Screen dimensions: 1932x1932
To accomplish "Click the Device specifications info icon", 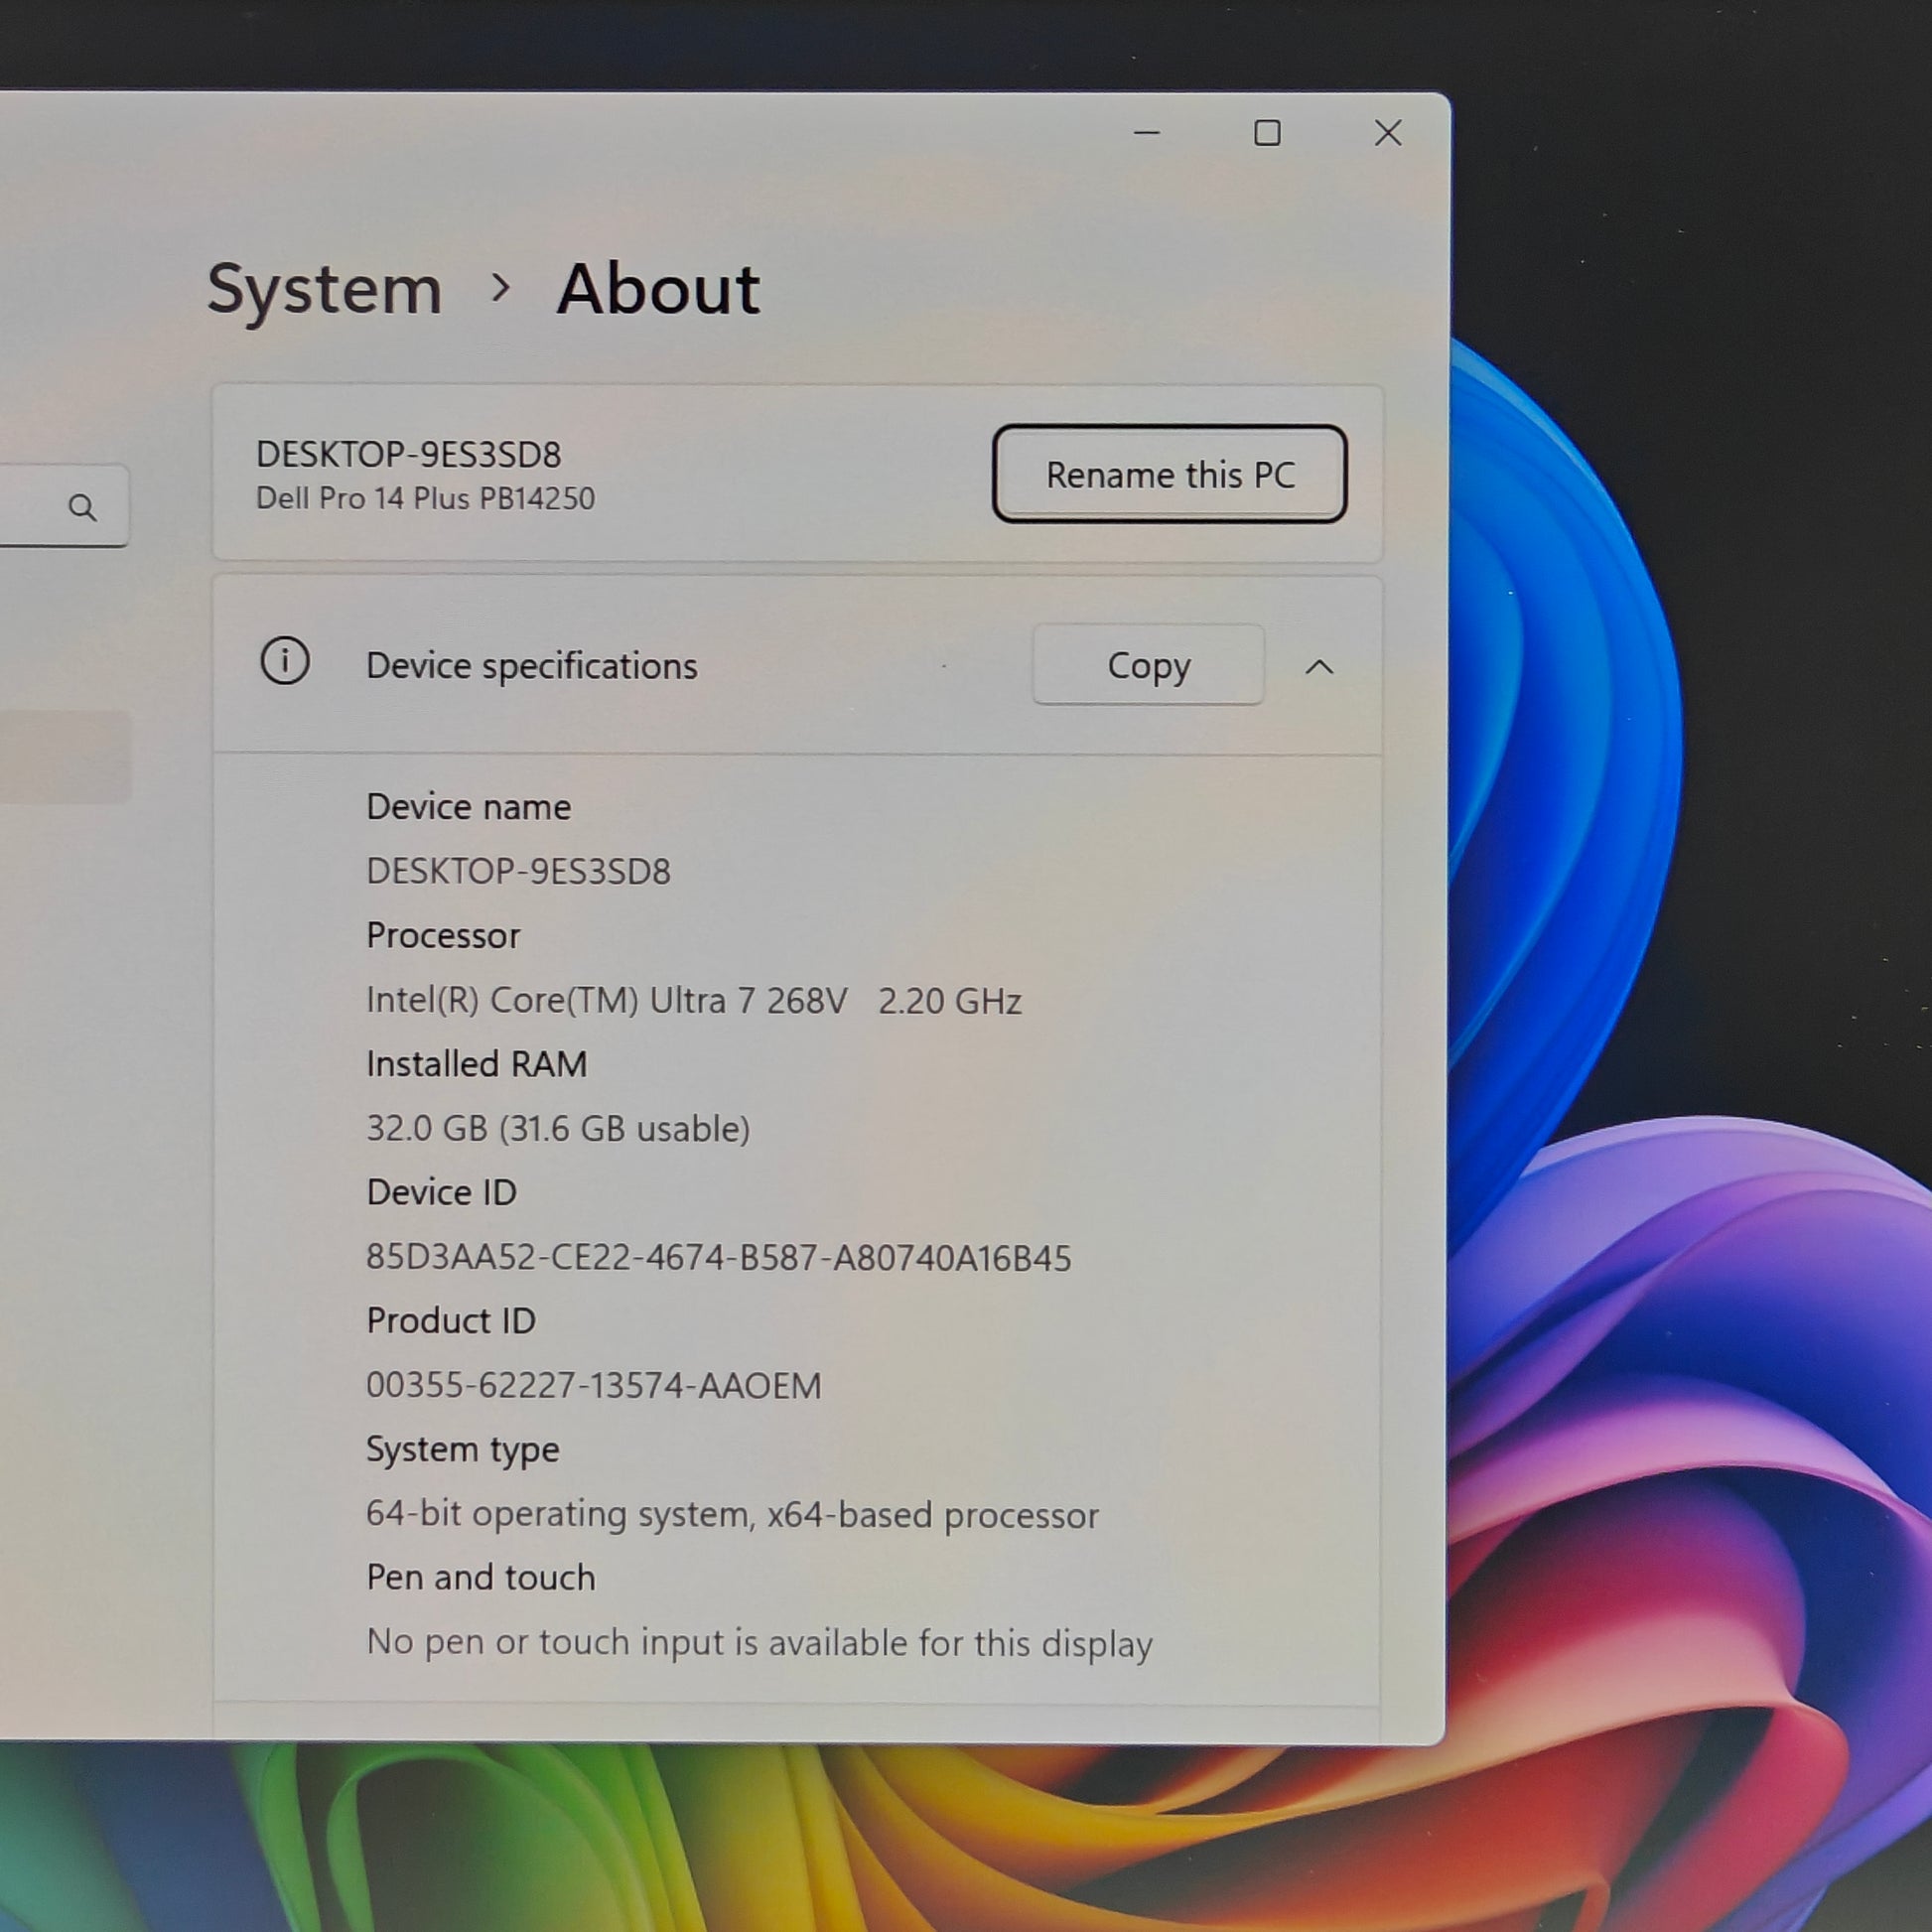I will [x=285, y=661].
